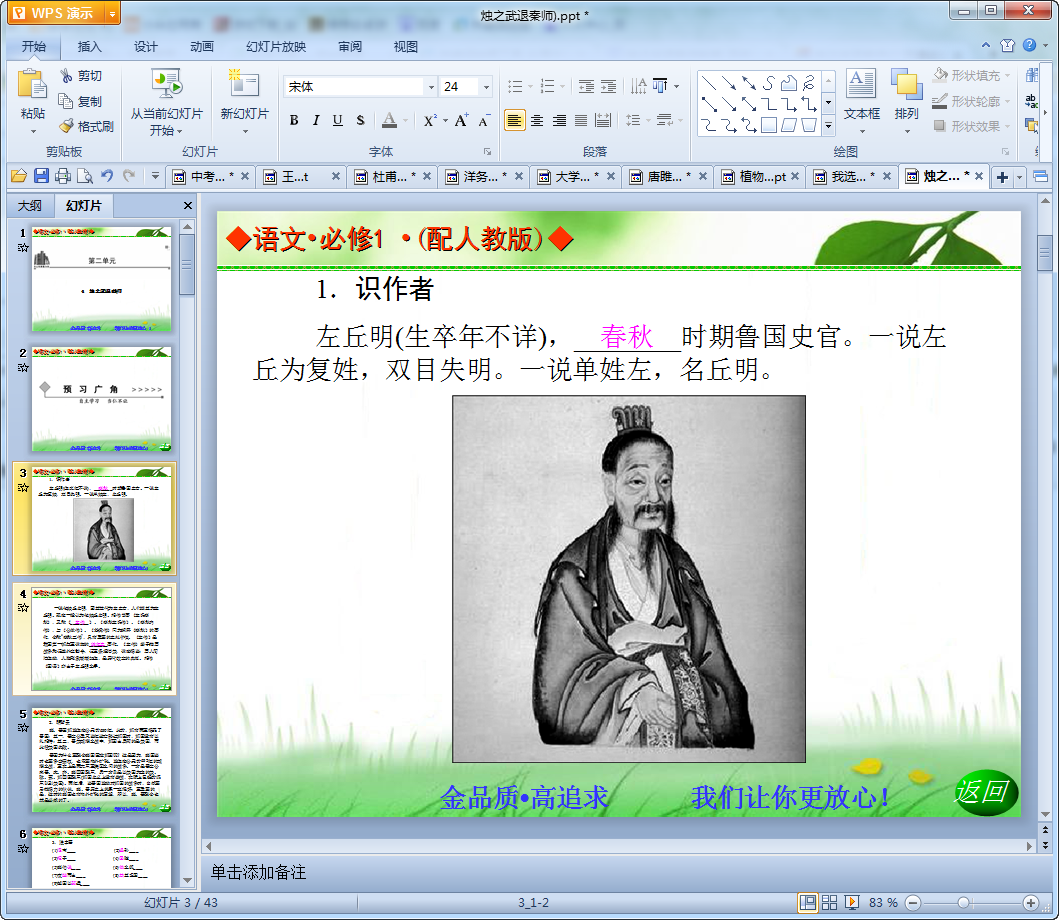This screenshot has height=920, width=1059.
Task: Click the increase indent icon
Action: pyautogui.click(x=609, y=86)
